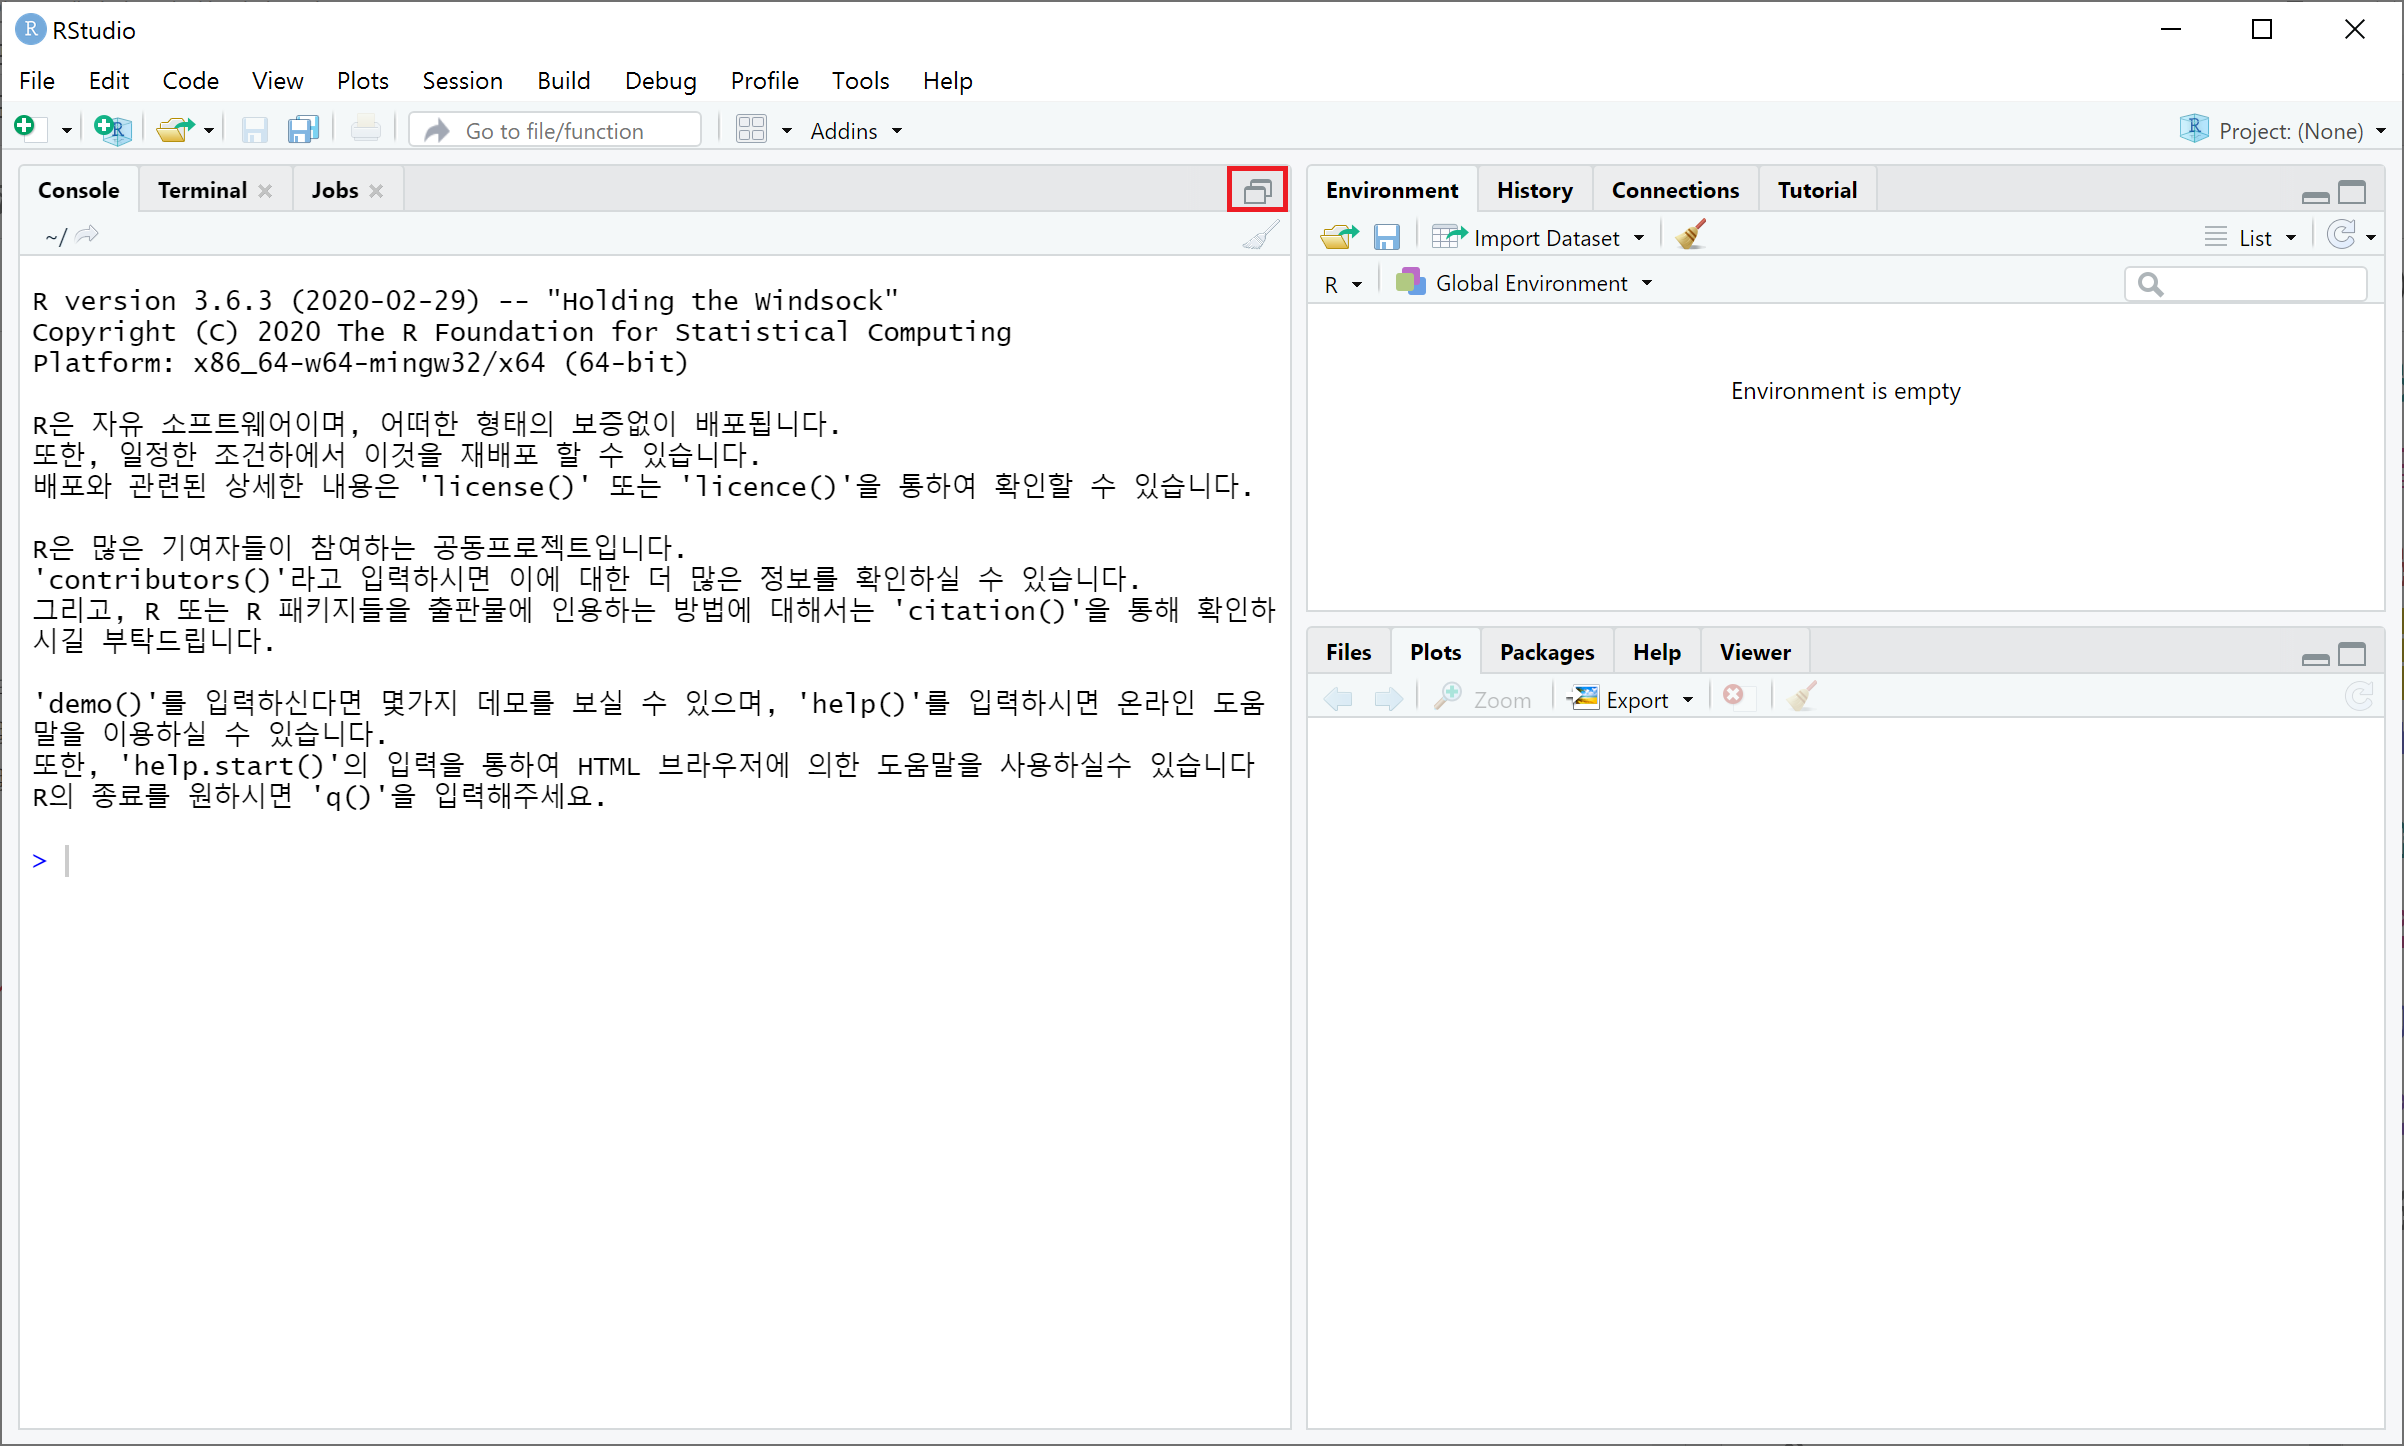2404x1446 pixels.
Task: Open the File menu
Action: (x=37, y=81)
